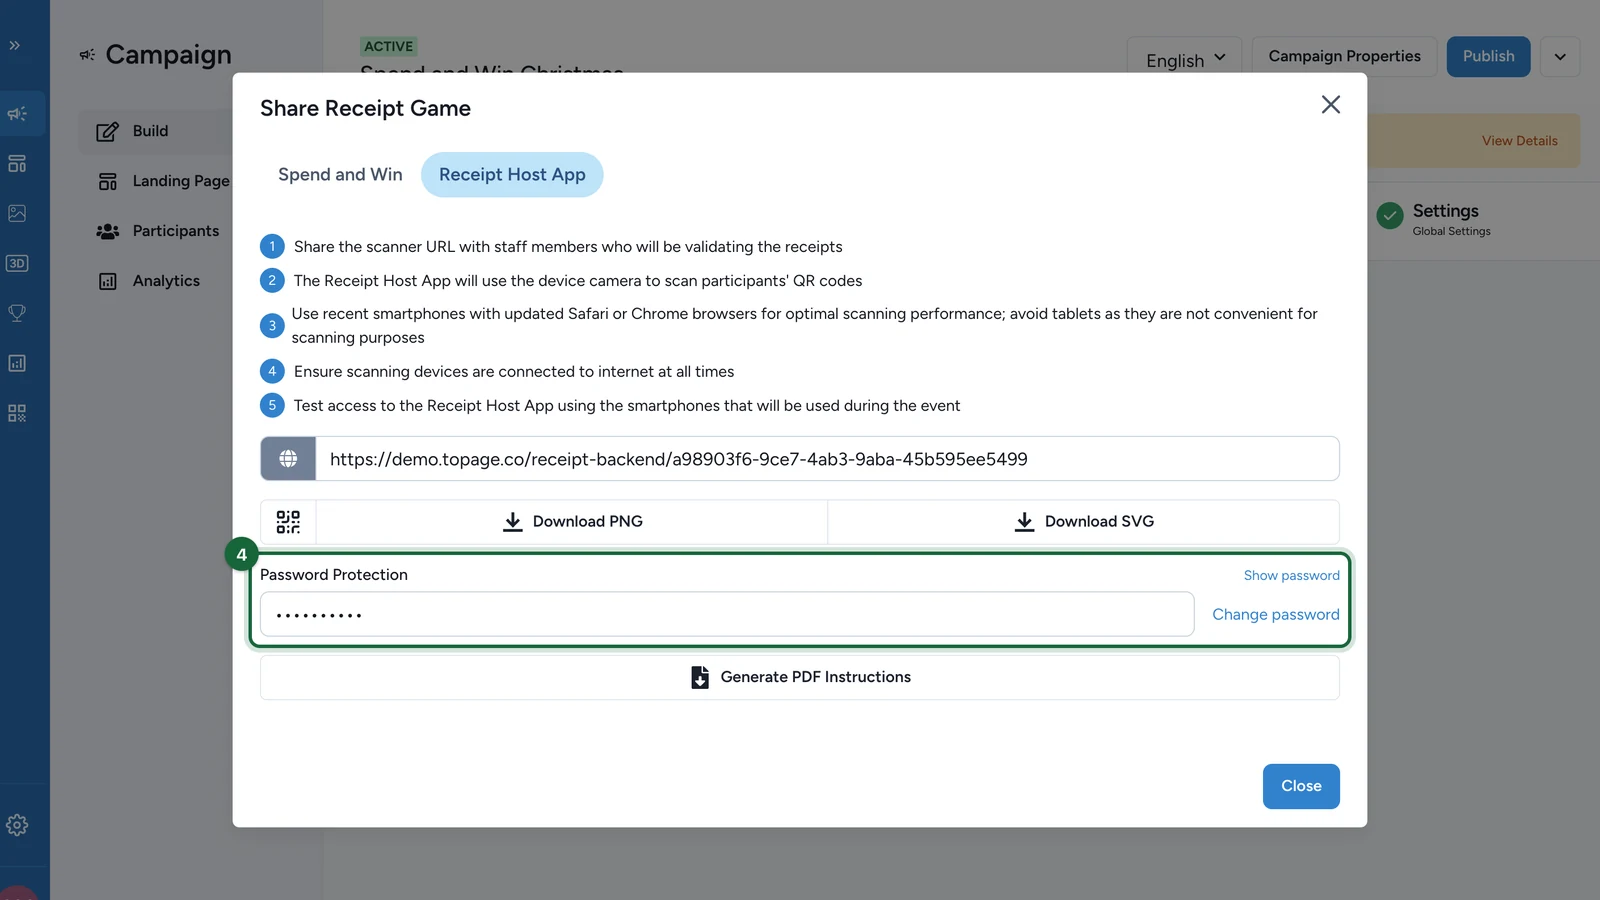Open the chart reports sidebar icon
1600x900 pixels.
coord(17,363)
